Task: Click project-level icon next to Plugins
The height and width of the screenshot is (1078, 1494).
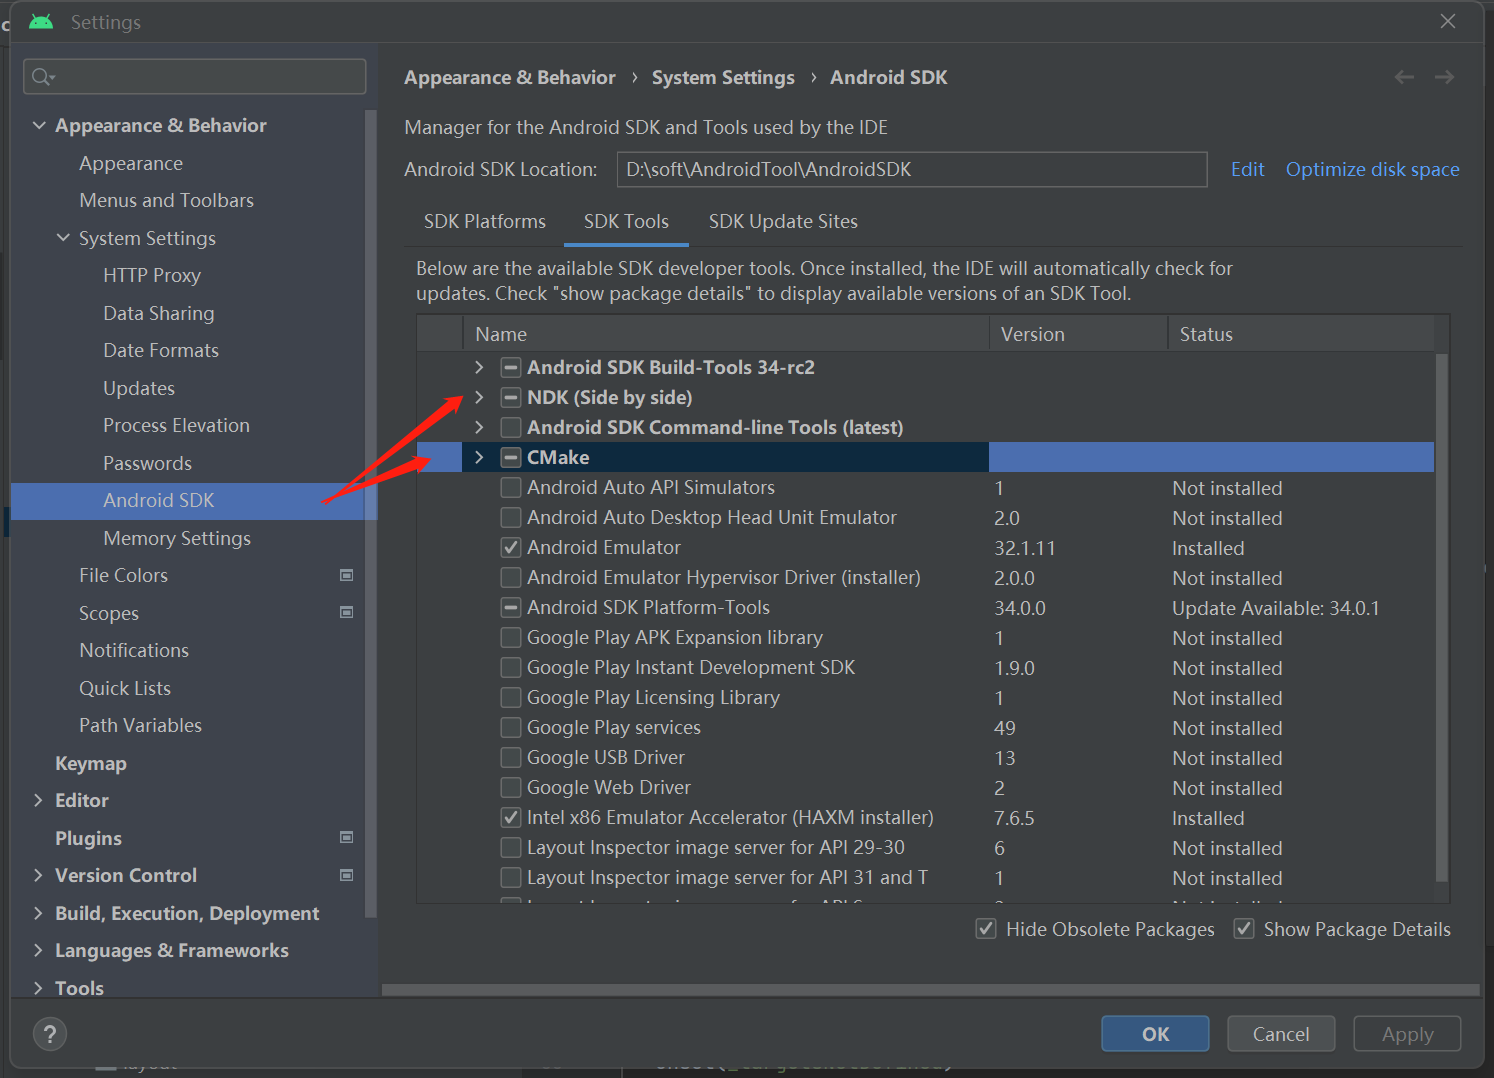Action: 347,837
